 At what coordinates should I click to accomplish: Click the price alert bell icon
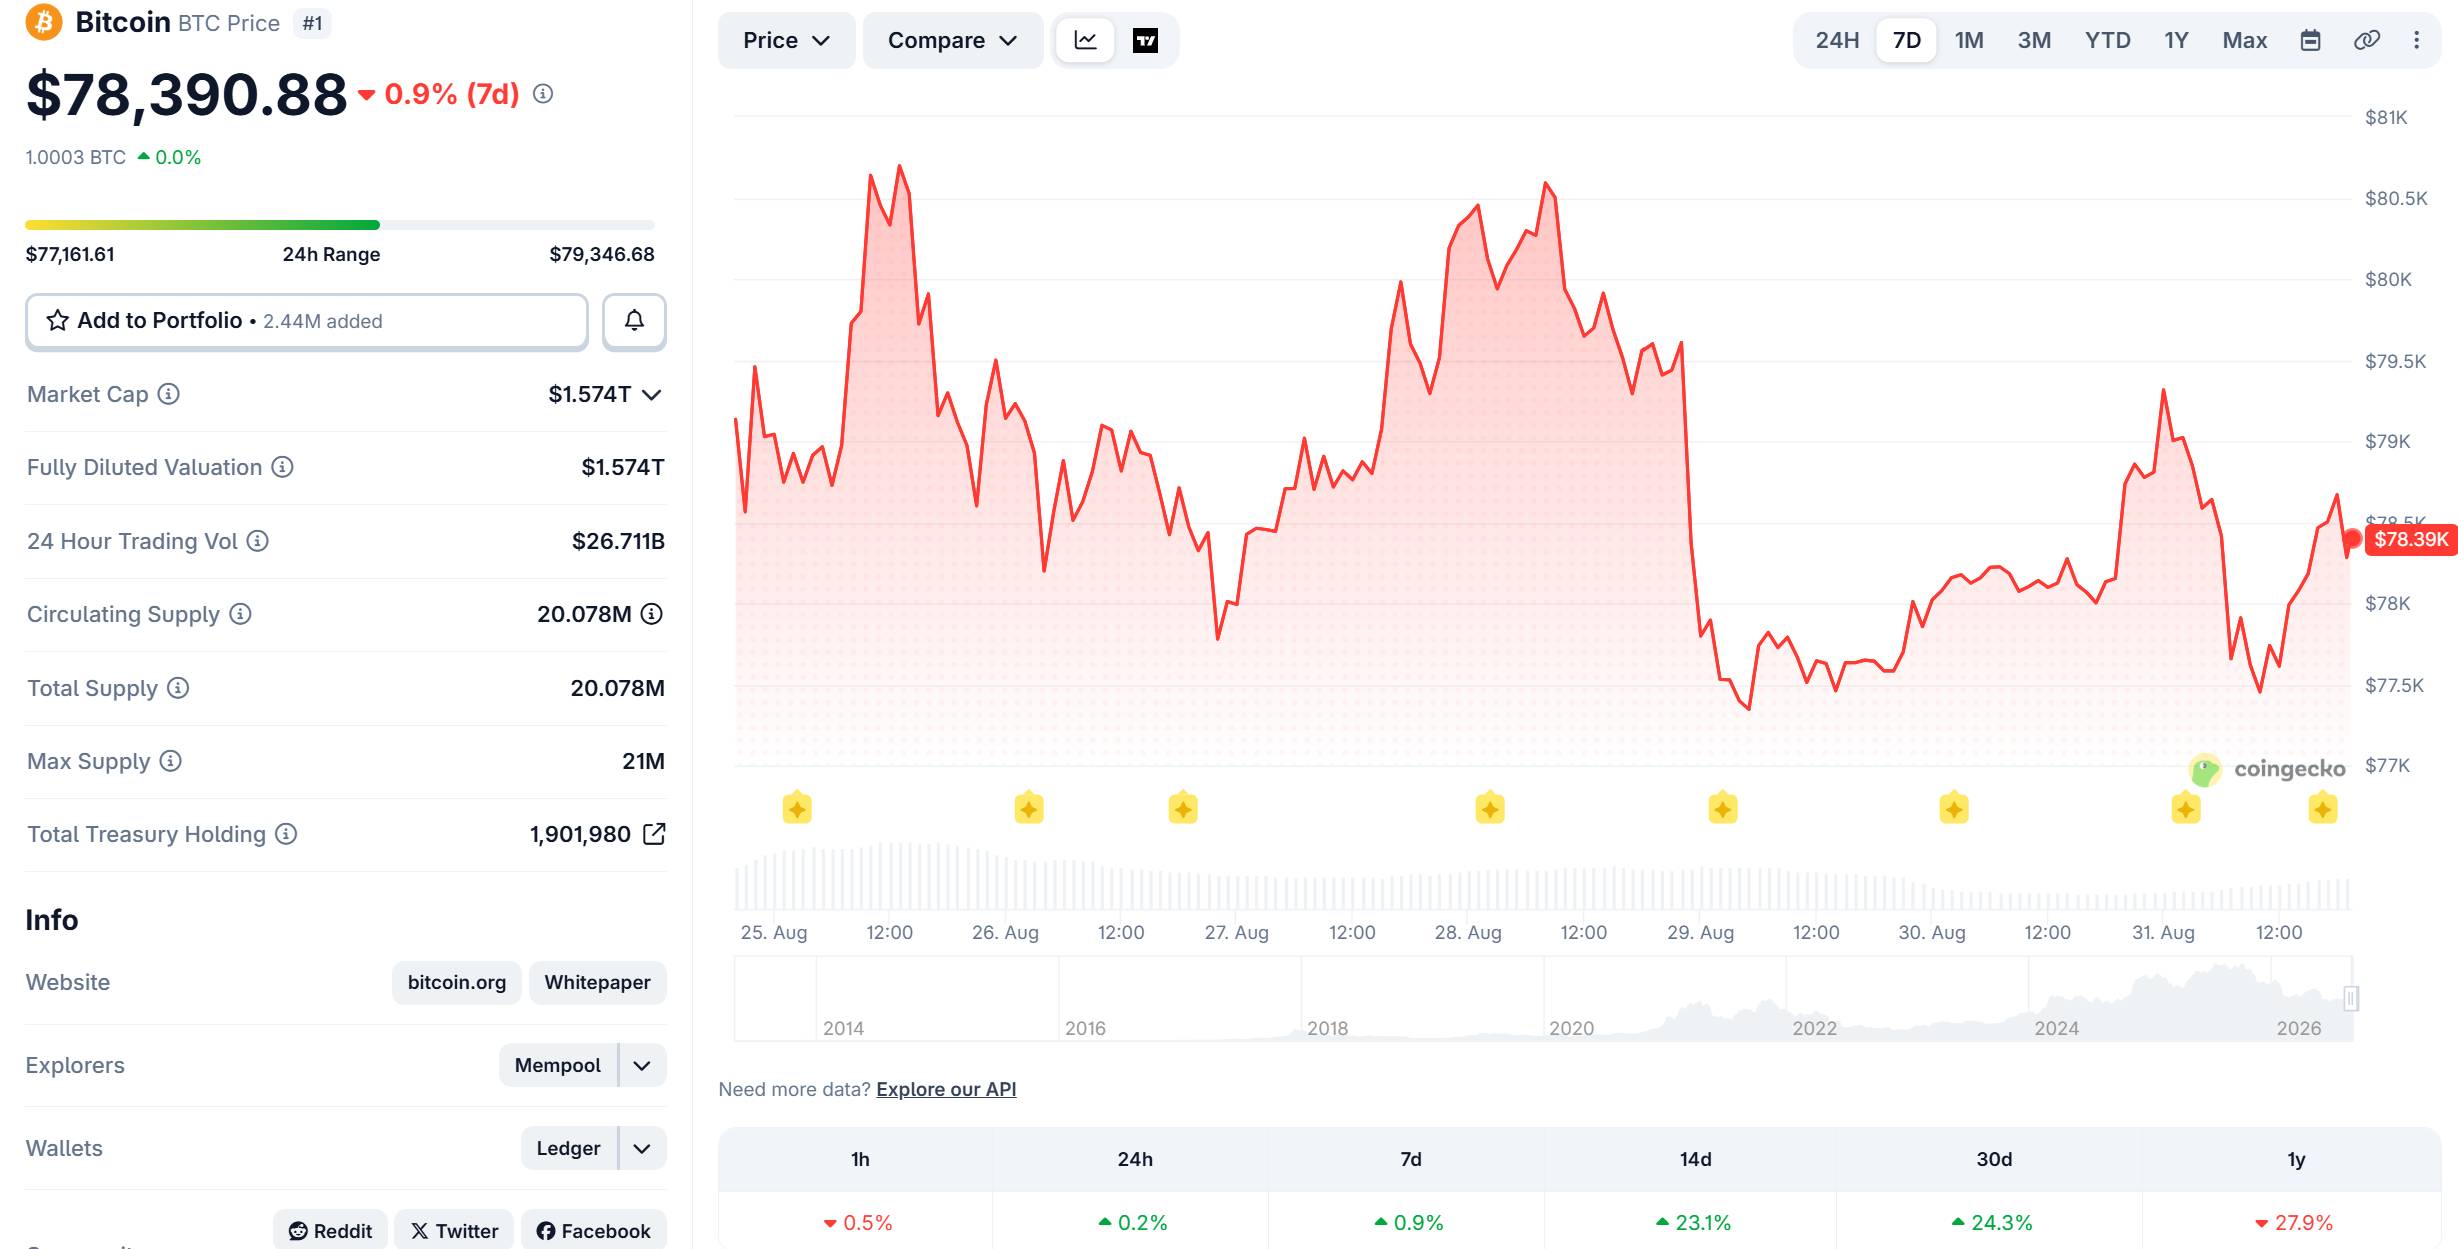coord(634,321)
